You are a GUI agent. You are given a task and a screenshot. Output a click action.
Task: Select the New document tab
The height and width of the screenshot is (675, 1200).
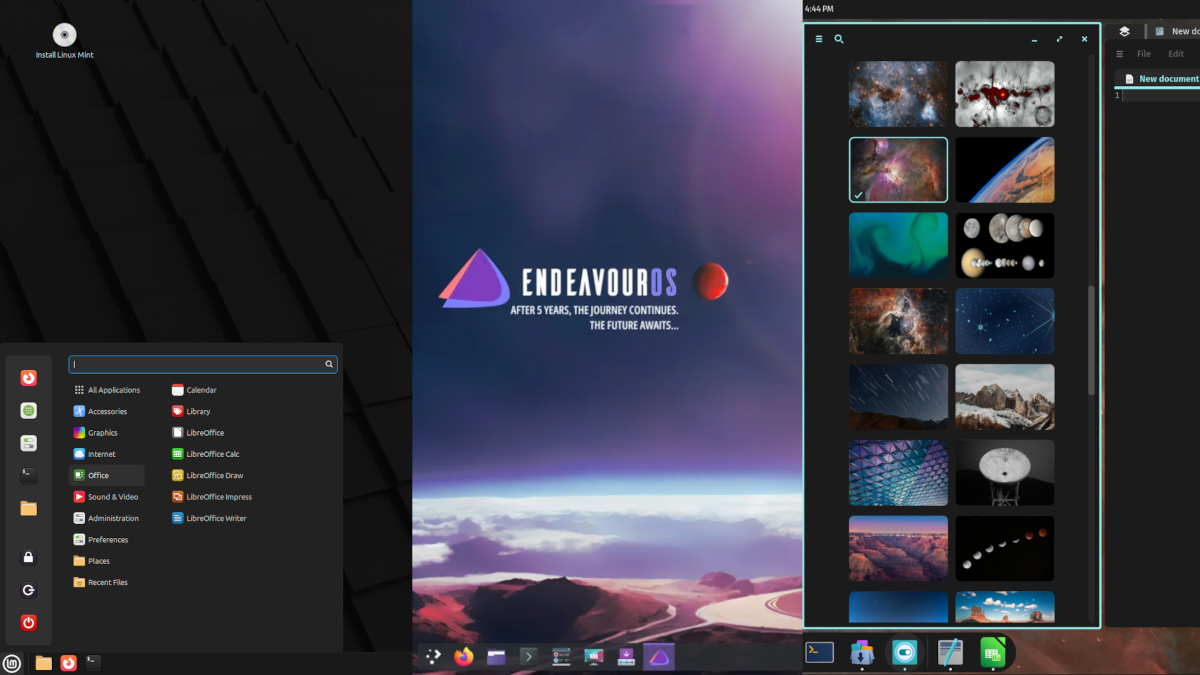click(1159, 79)
